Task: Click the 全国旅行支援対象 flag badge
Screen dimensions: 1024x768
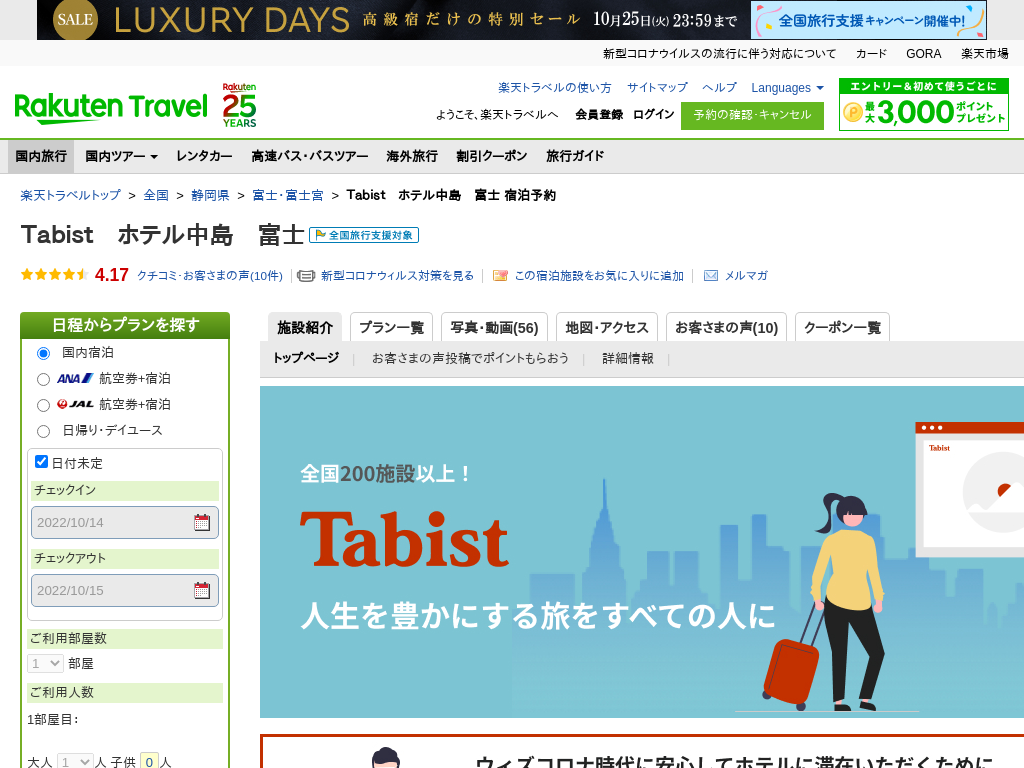Action: click(x=364, y=235)
